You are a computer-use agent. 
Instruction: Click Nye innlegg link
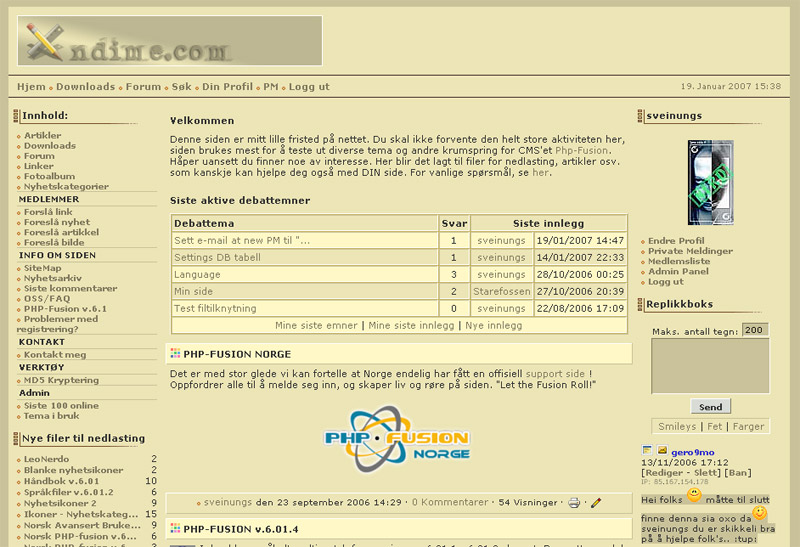tap(493, 326)
